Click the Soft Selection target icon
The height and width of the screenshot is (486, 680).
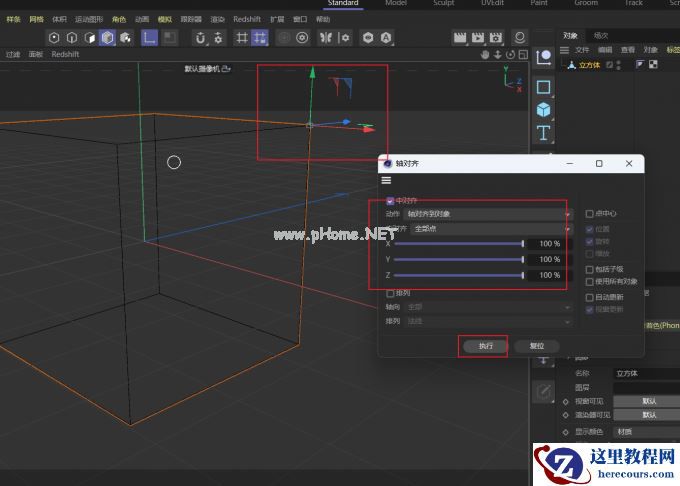tap(302, 38)
